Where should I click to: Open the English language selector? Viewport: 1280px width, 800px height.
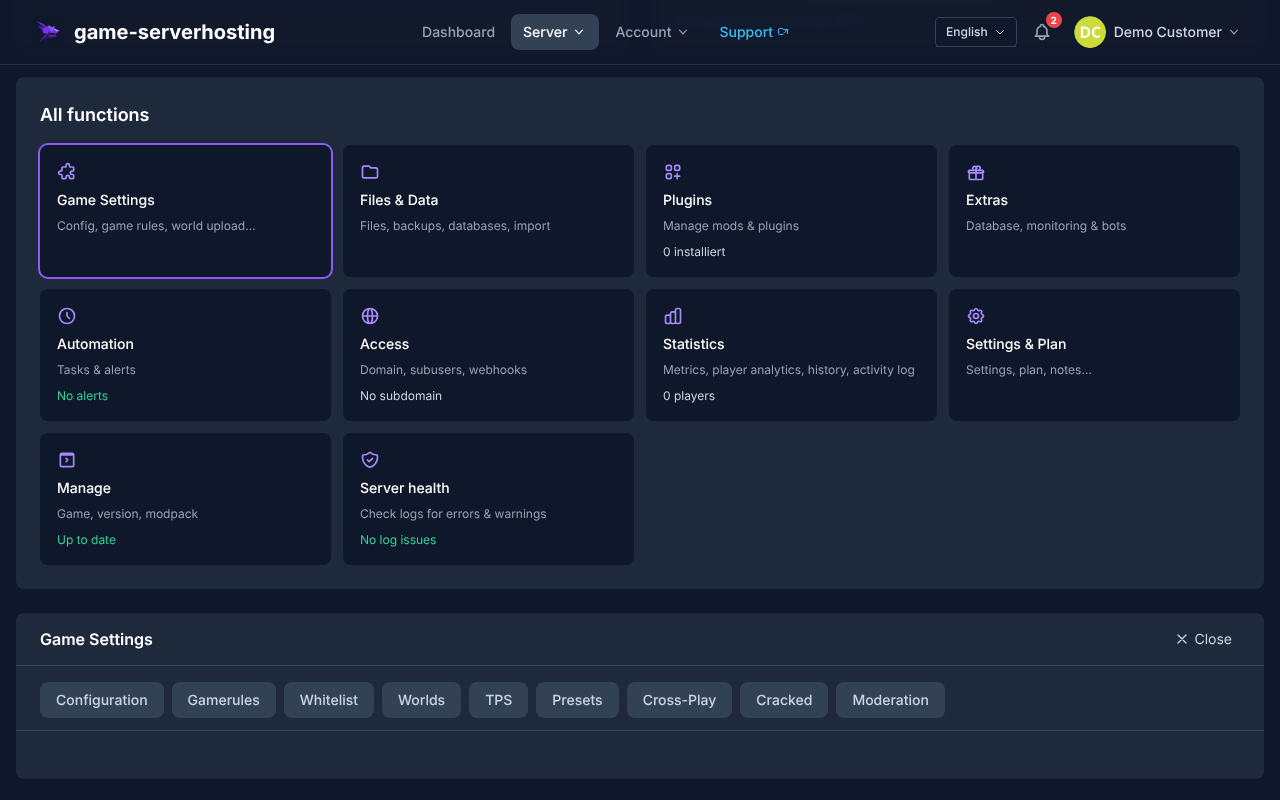click(x=976, y=32)
